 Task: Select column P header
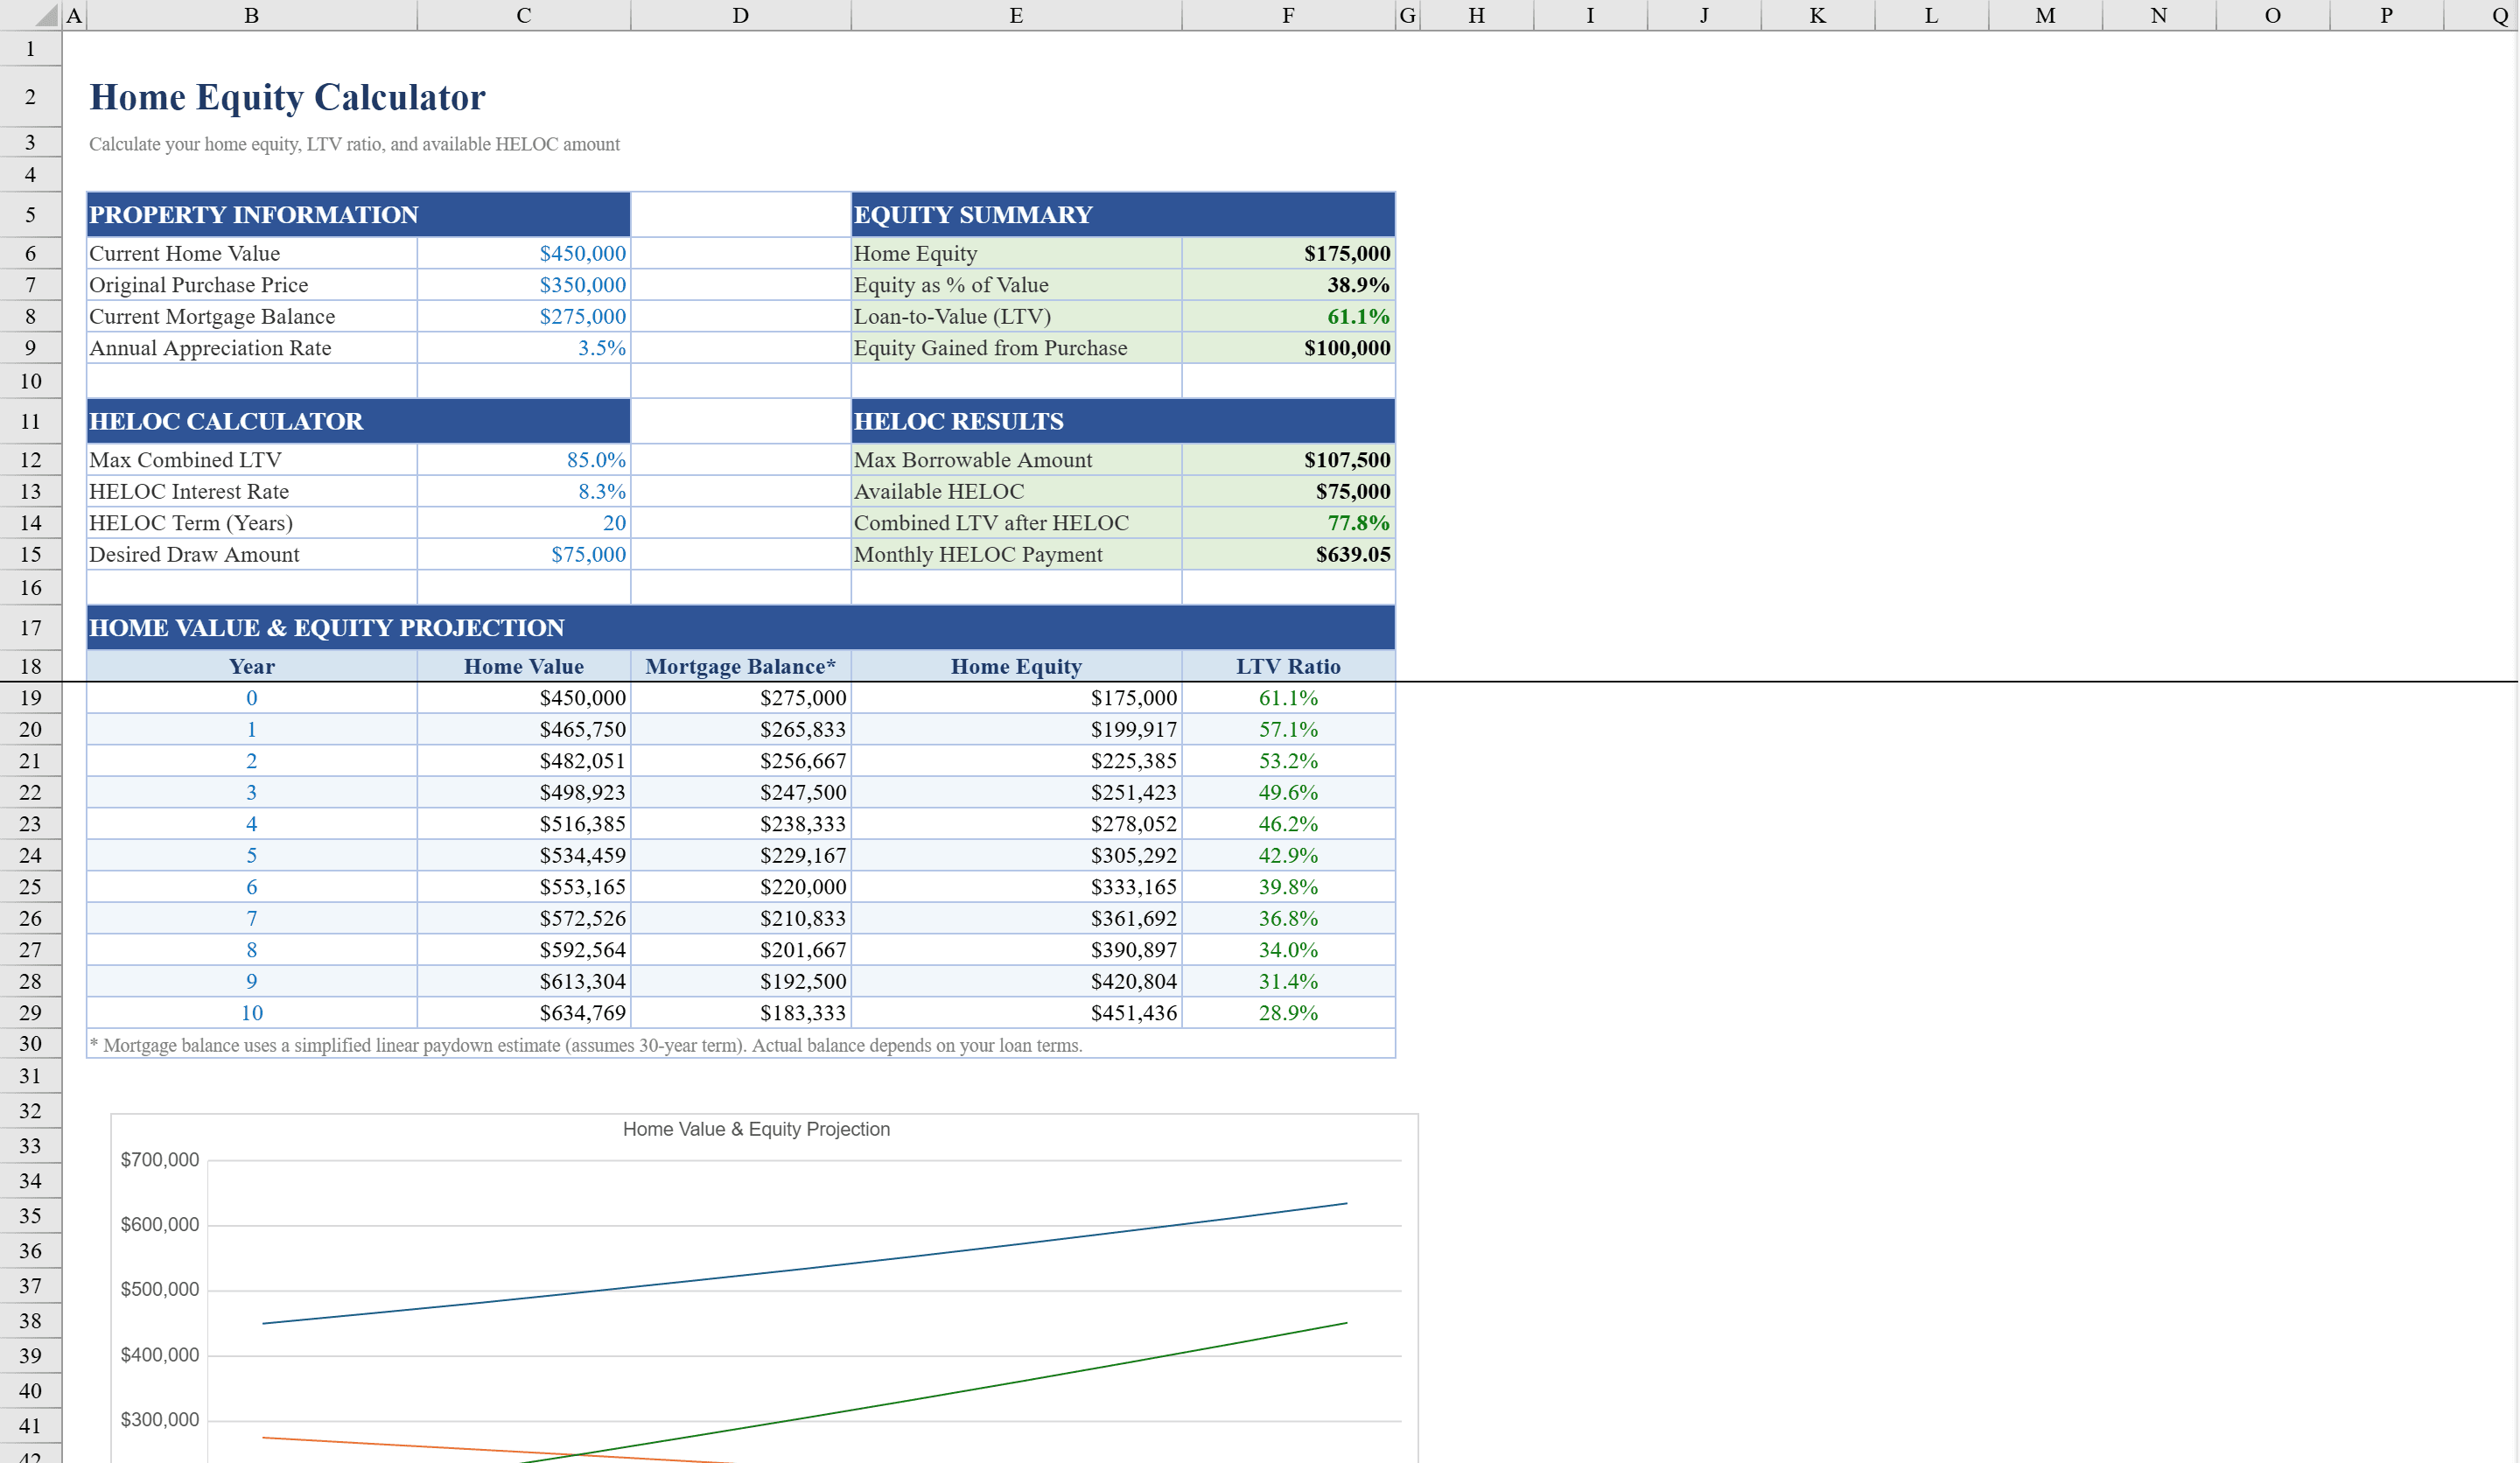click(2386, 15)
